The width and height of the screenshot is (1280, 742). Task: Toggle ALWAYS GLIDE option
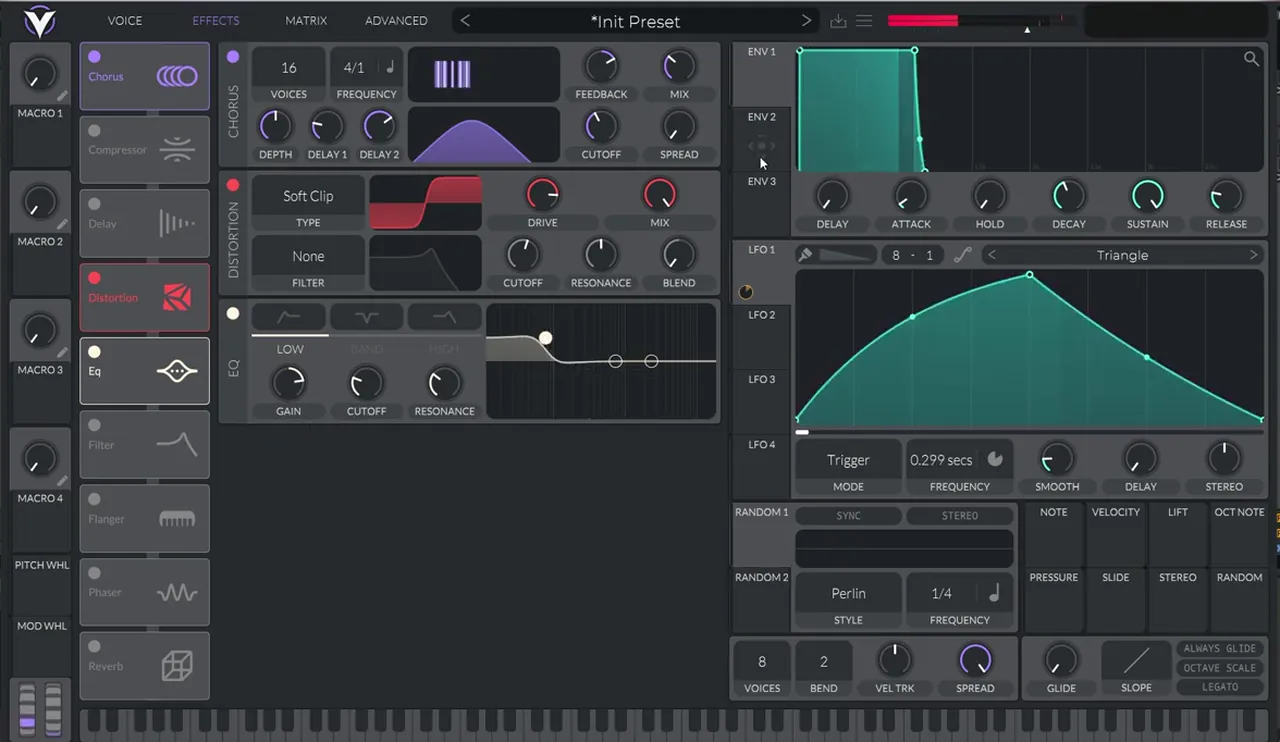1219,649
